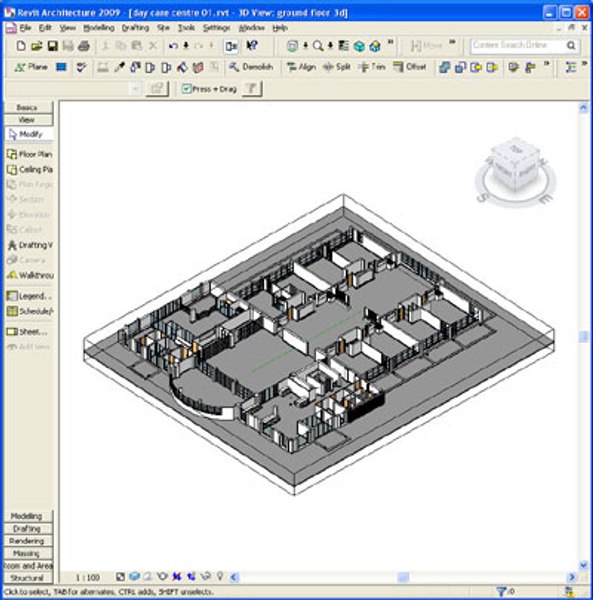
Task: Open the Help menu
Action: click(280, 28)
